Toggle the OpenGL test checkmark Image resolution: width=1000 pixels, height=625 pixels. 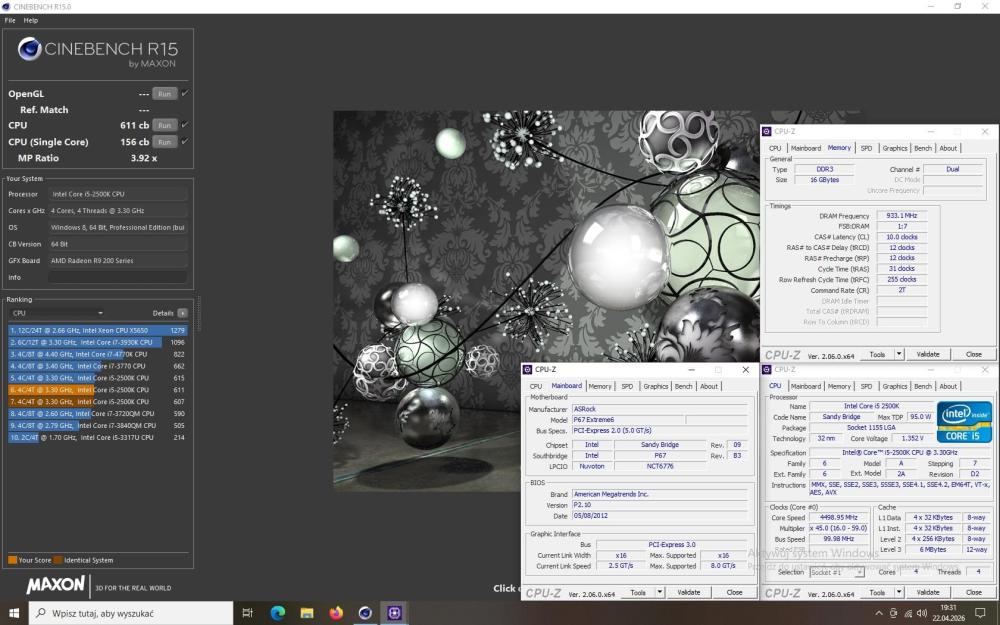pyautogui.click(x=185, y=93)
